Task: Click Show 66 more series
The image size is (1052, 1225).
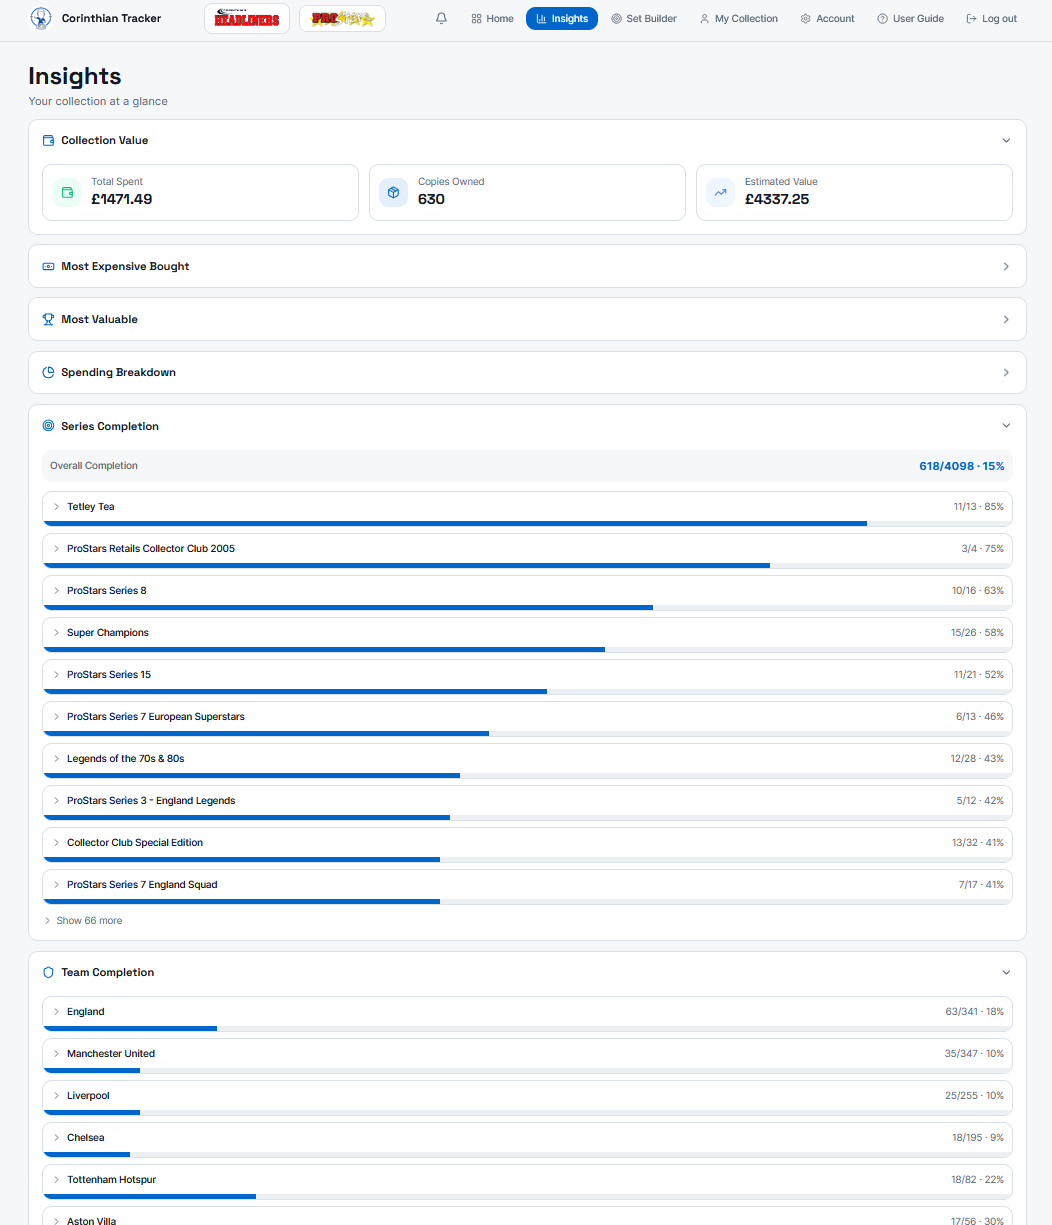Action: click(83, 920)
